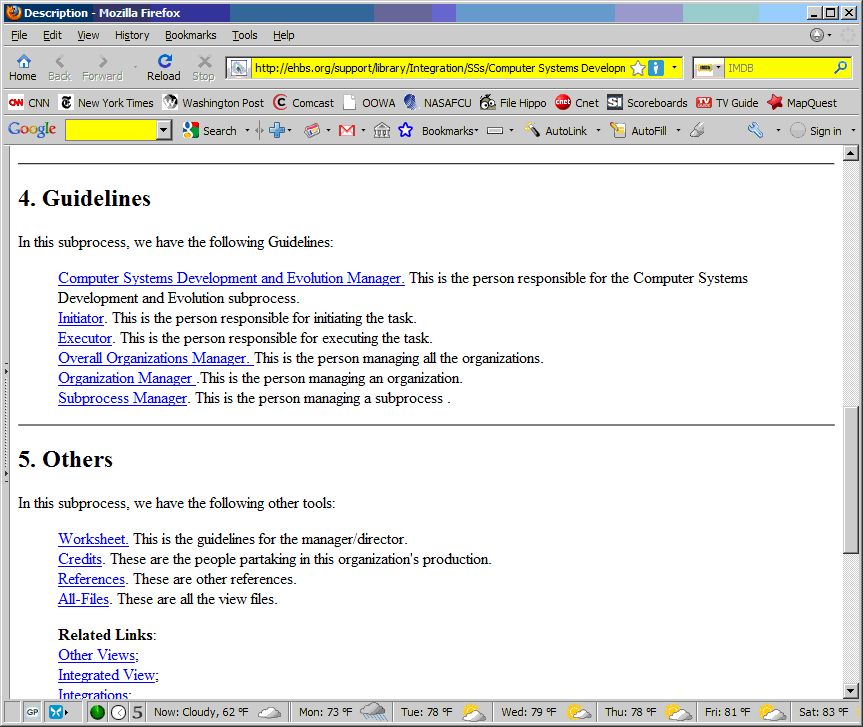Screen dimensions: 863x727
Task: Open the Tools menu
Action: (244, 35)
